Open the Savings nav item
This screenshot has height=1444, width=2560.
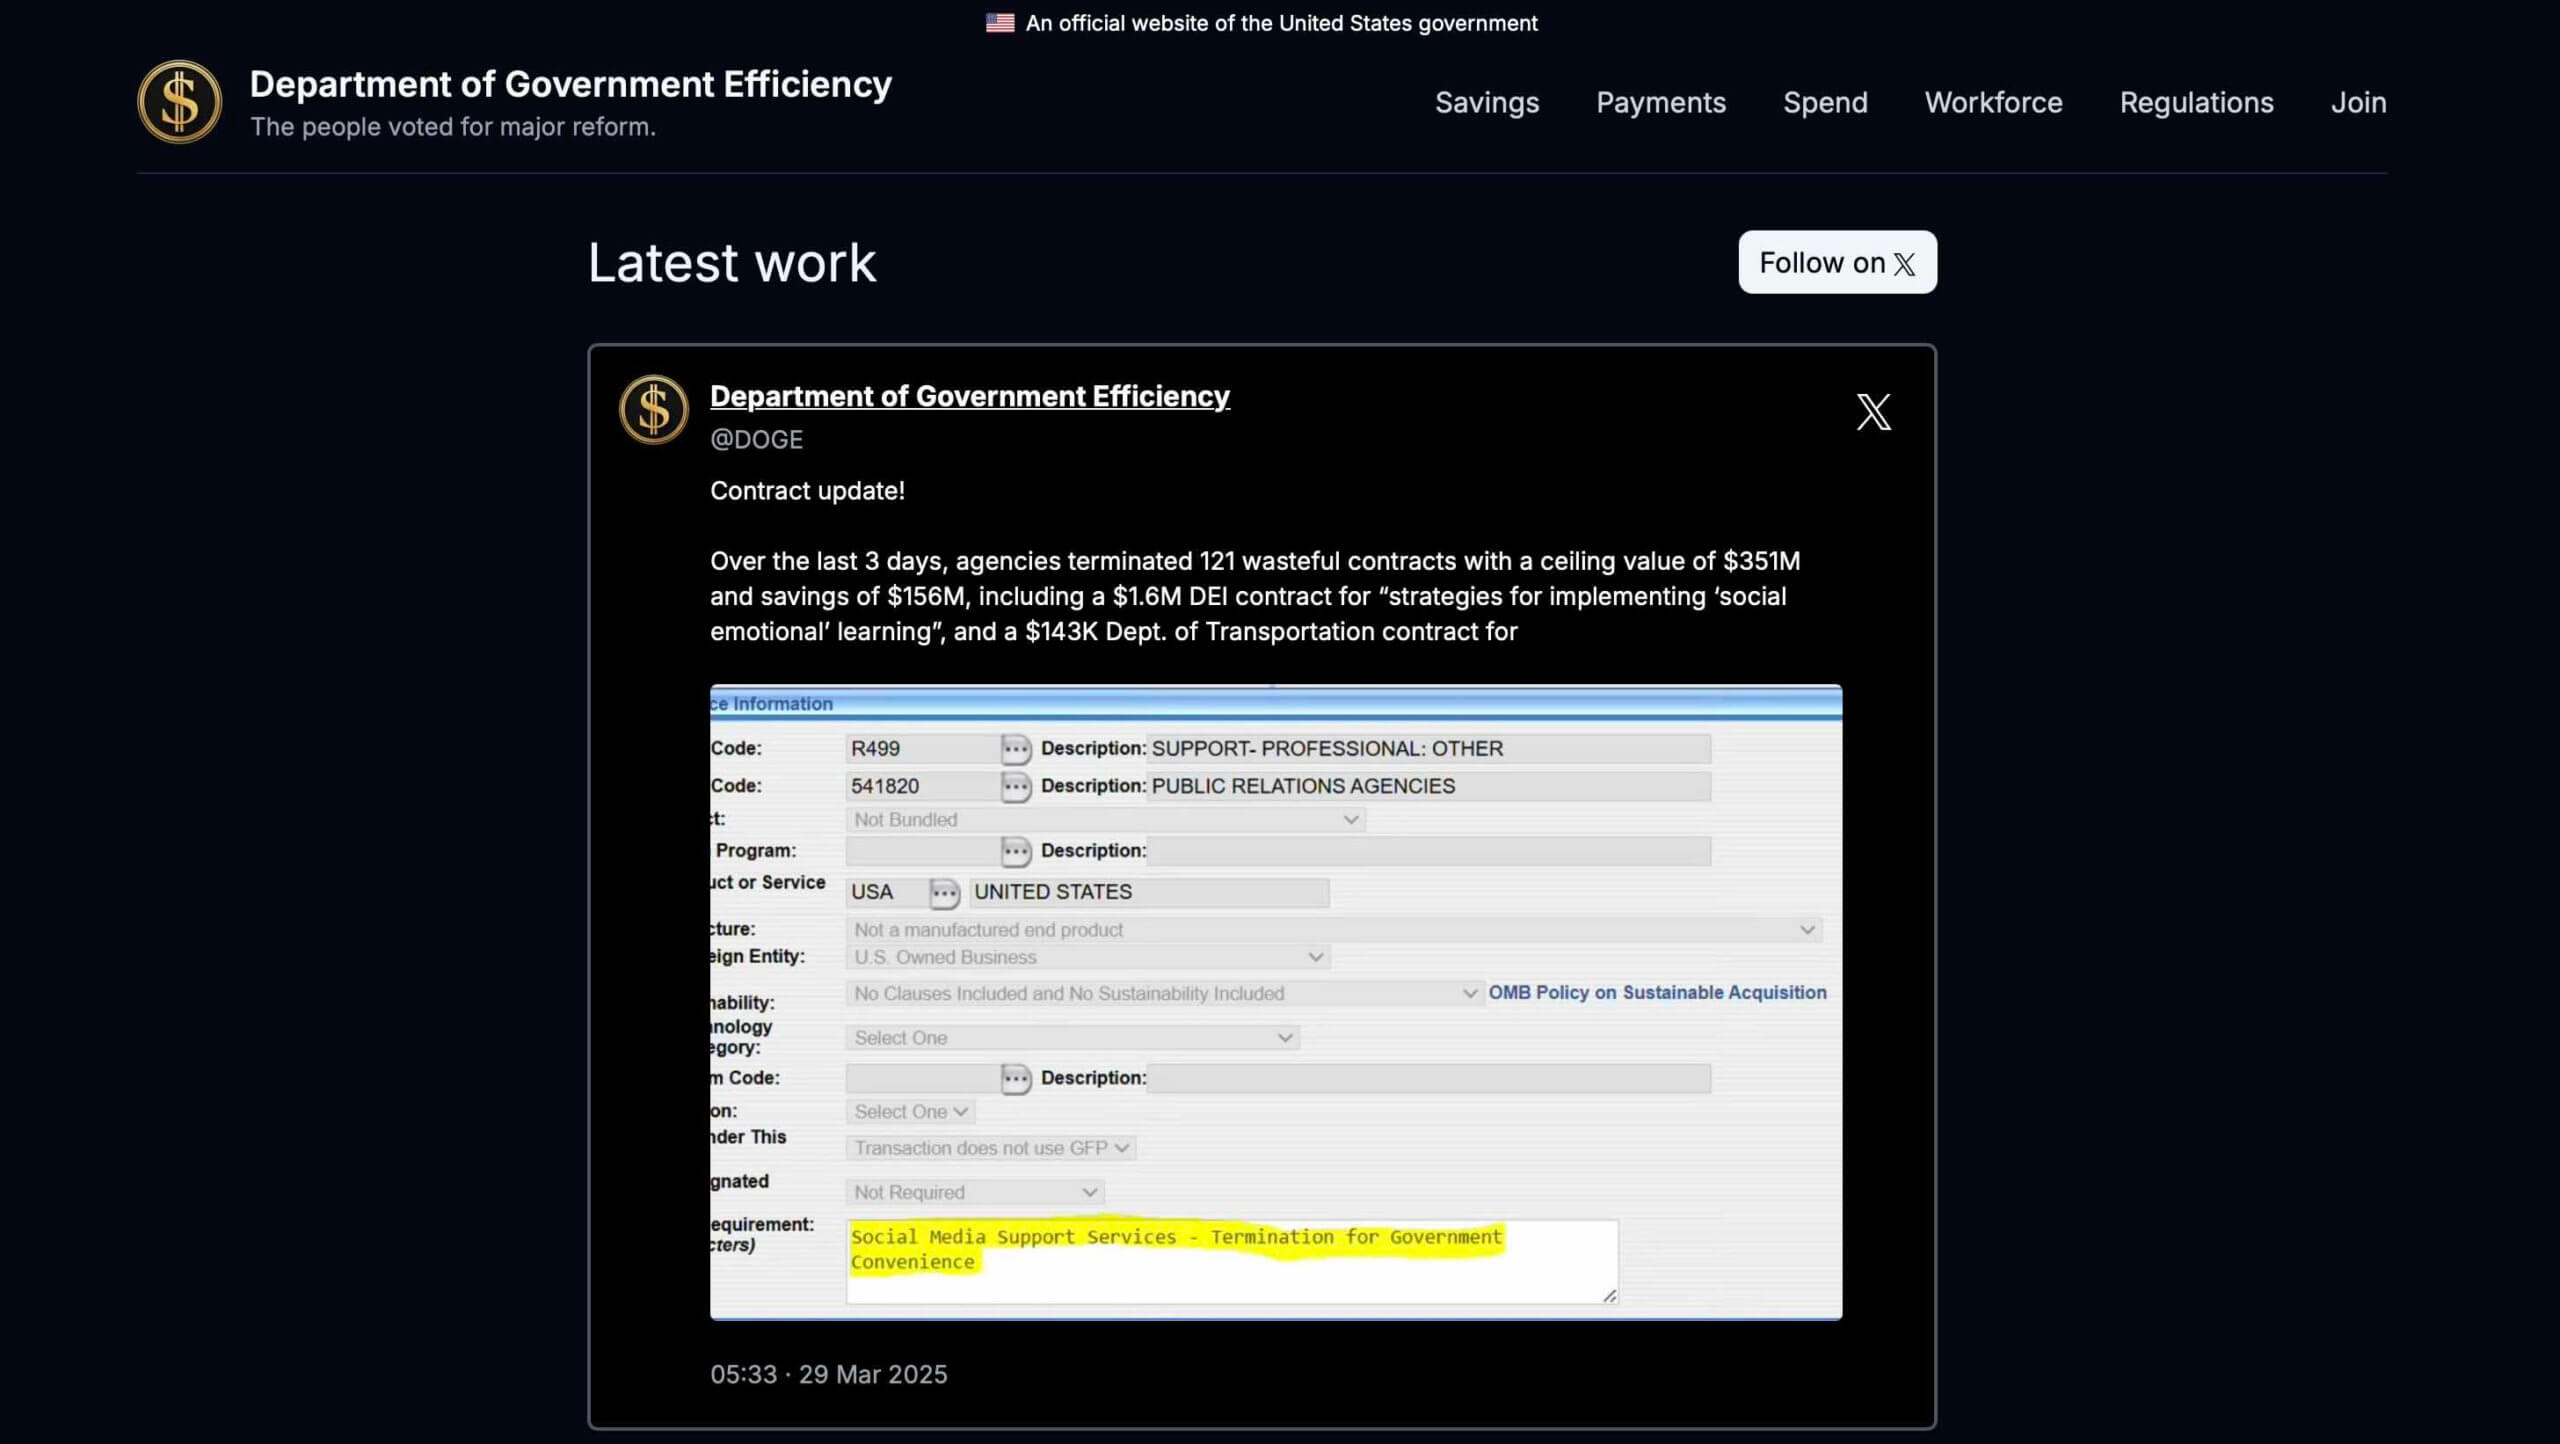(1487, 102)
